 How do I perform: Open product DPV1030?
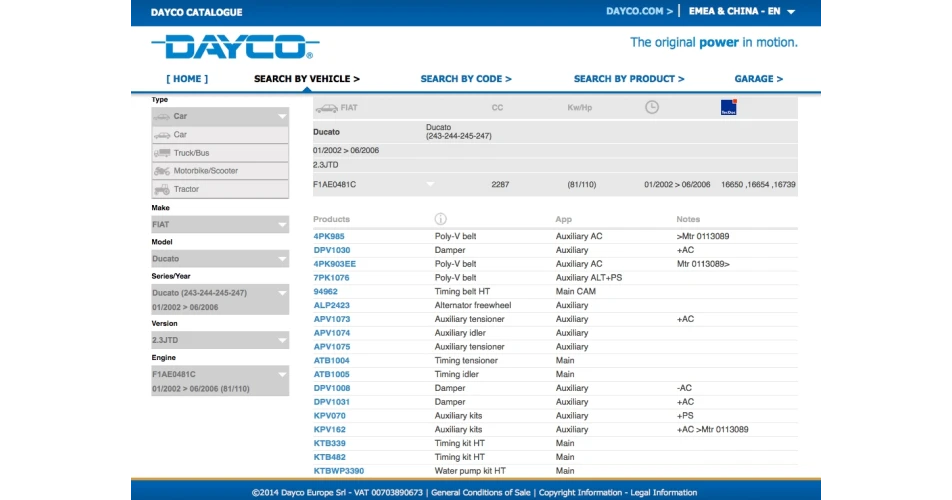332,250
